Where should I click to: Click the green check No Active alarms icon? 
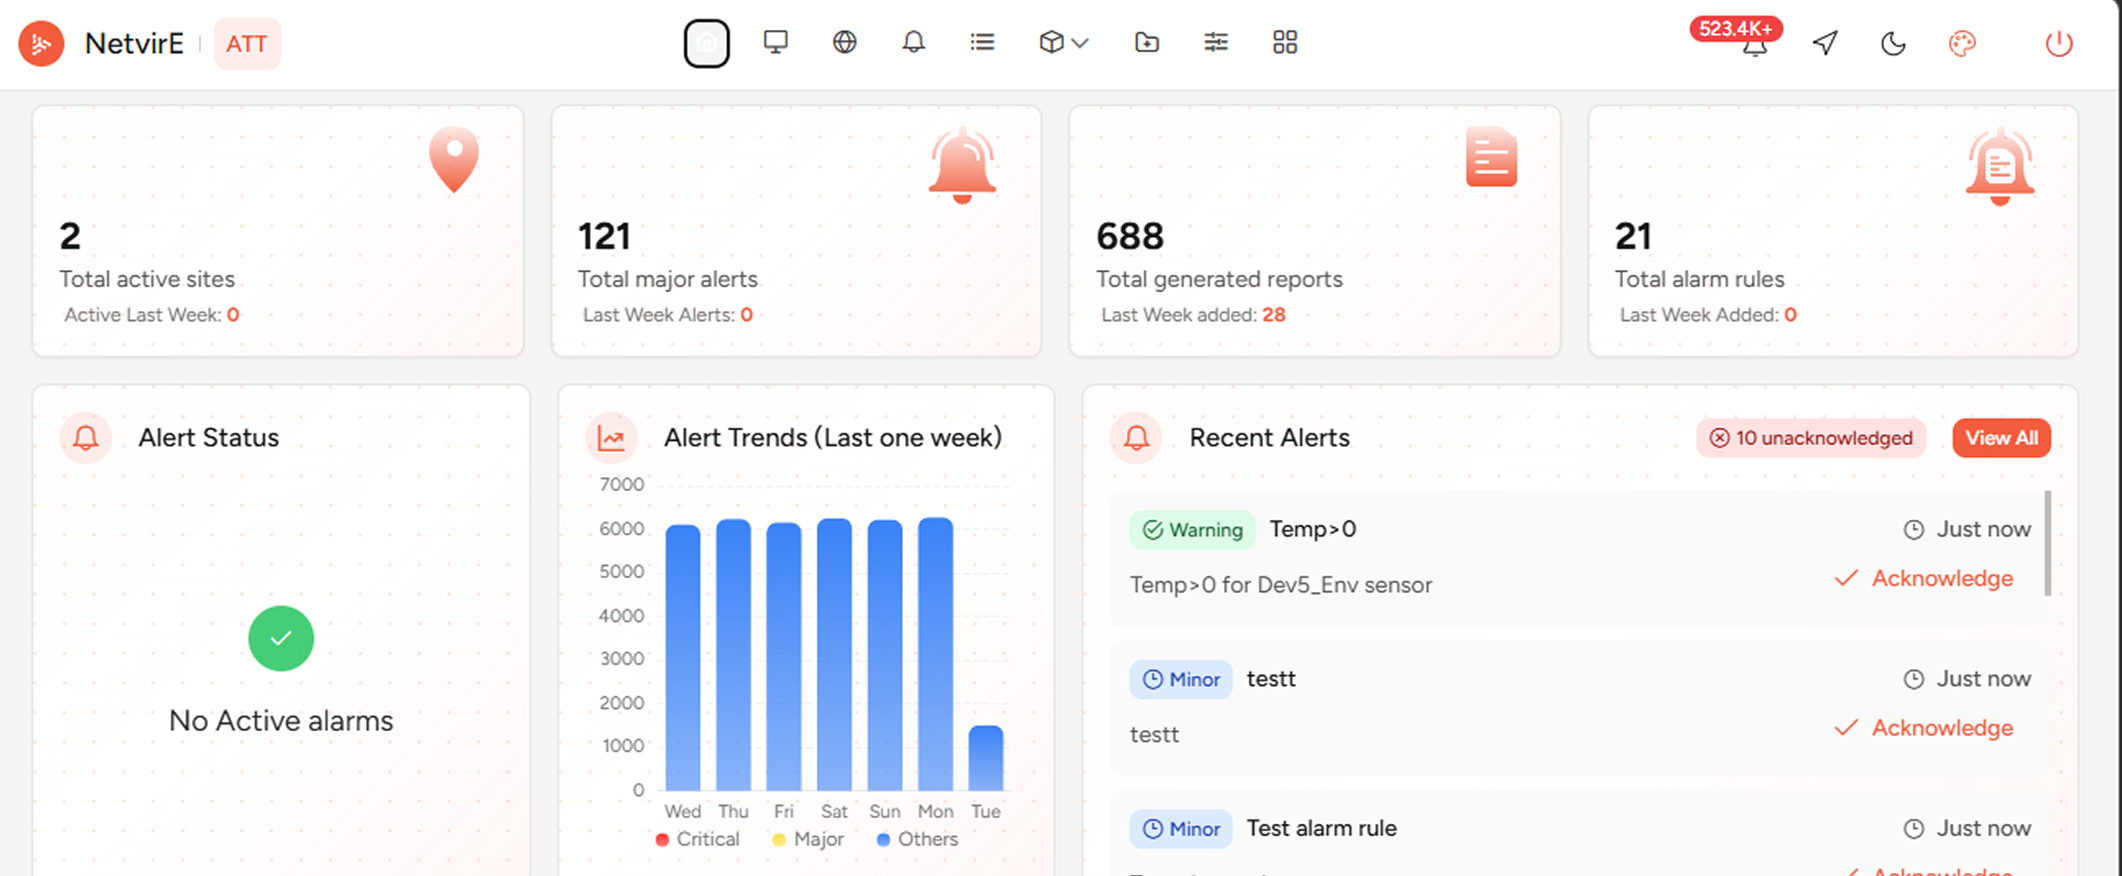(x=281, y=639)
